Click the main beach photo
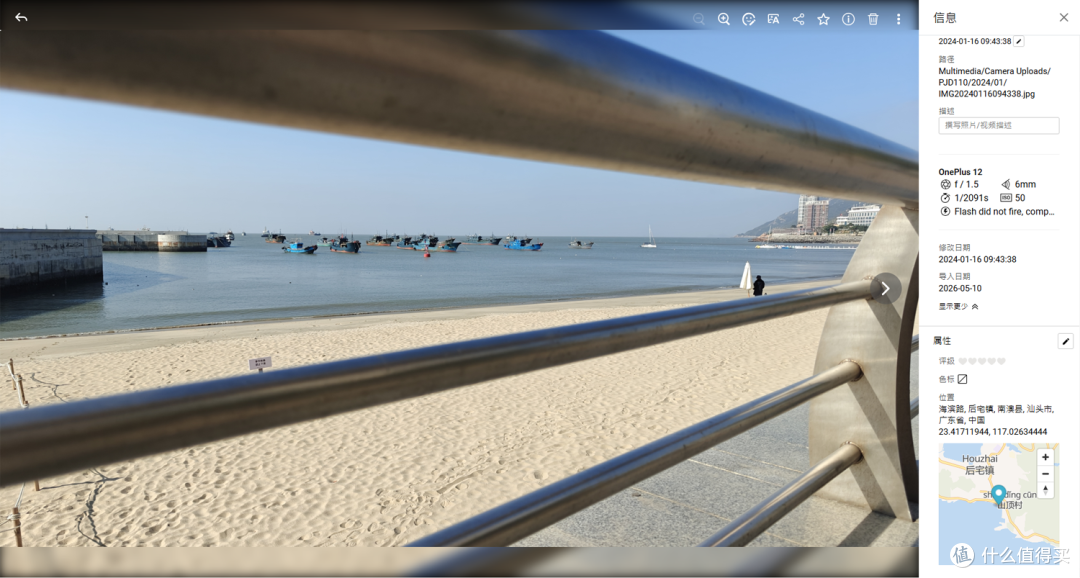 tap(459, 289)
